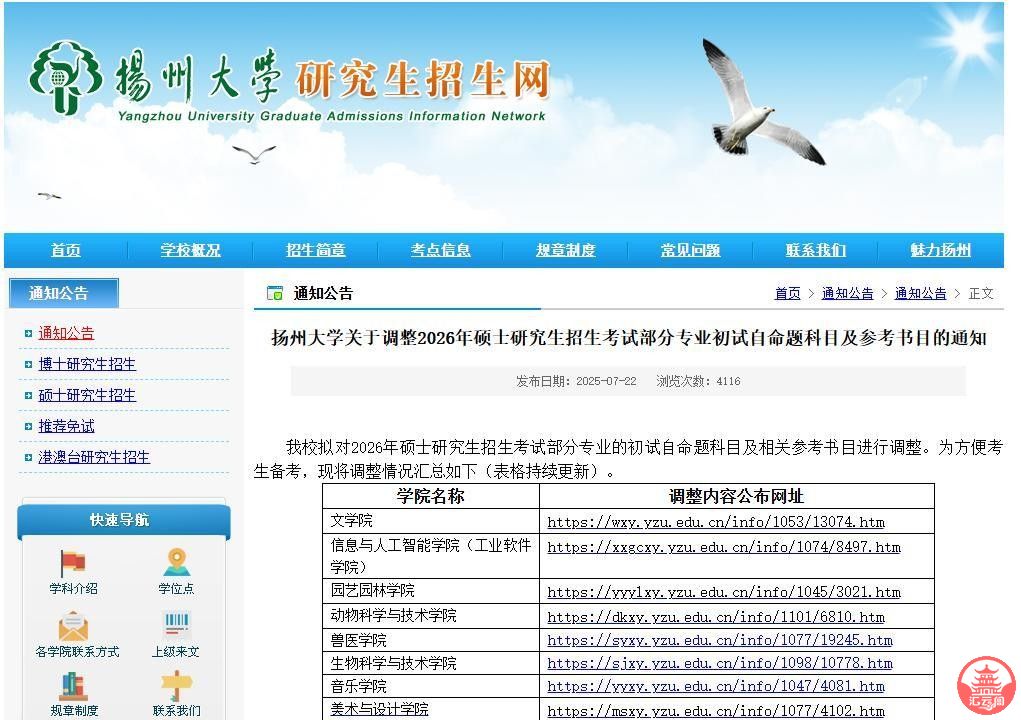1021x720 pixels.
Task: Click bullet icon beside 港澳台研究生招生
Action: click(28, 458)
